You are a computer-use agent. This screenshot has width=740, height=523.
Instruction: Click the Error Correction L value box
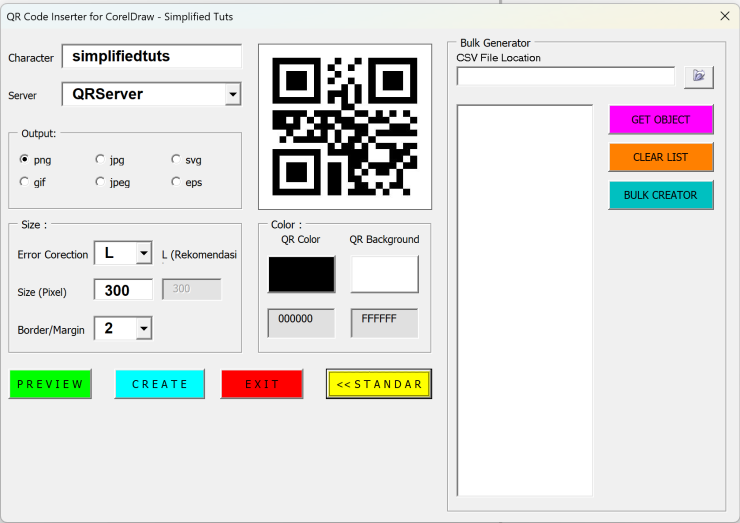click(116, 253)
